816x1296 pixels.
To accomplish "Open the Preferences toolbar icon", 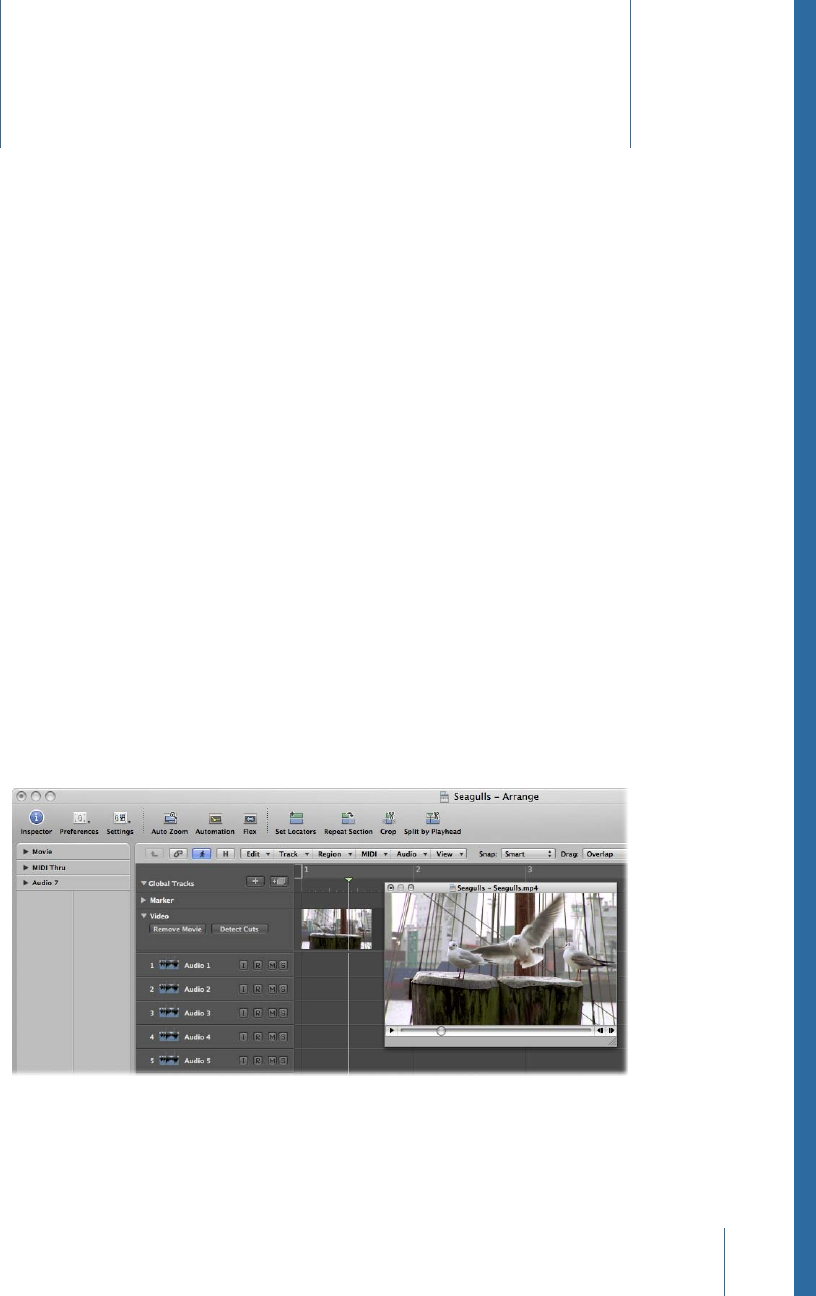I will tap(80, 817).
